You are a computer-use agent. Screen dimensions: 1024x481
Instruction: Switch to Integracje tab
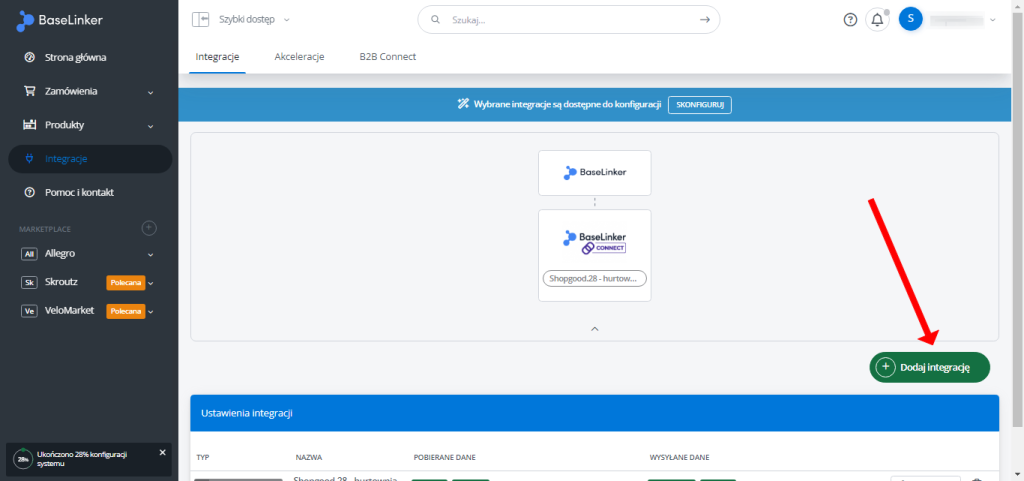(217, 57)
